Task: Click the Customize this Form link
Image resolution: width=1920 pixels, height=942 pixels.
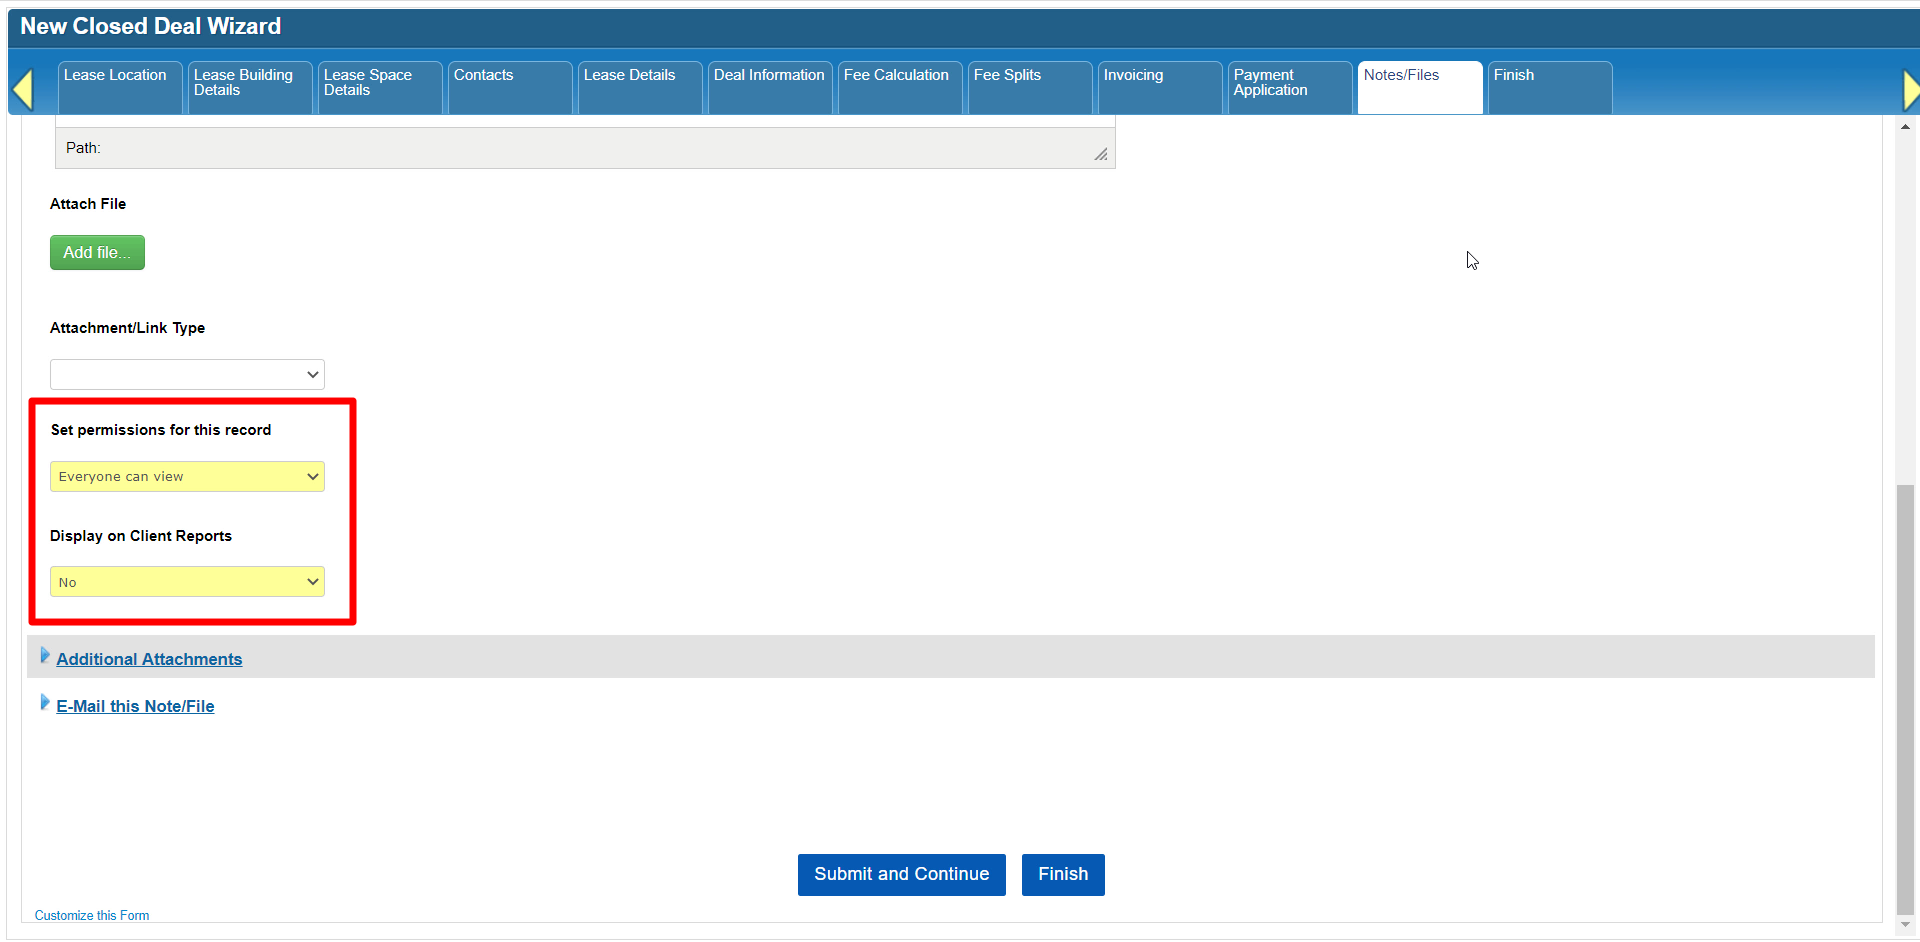Action: [x=92, y=916]
